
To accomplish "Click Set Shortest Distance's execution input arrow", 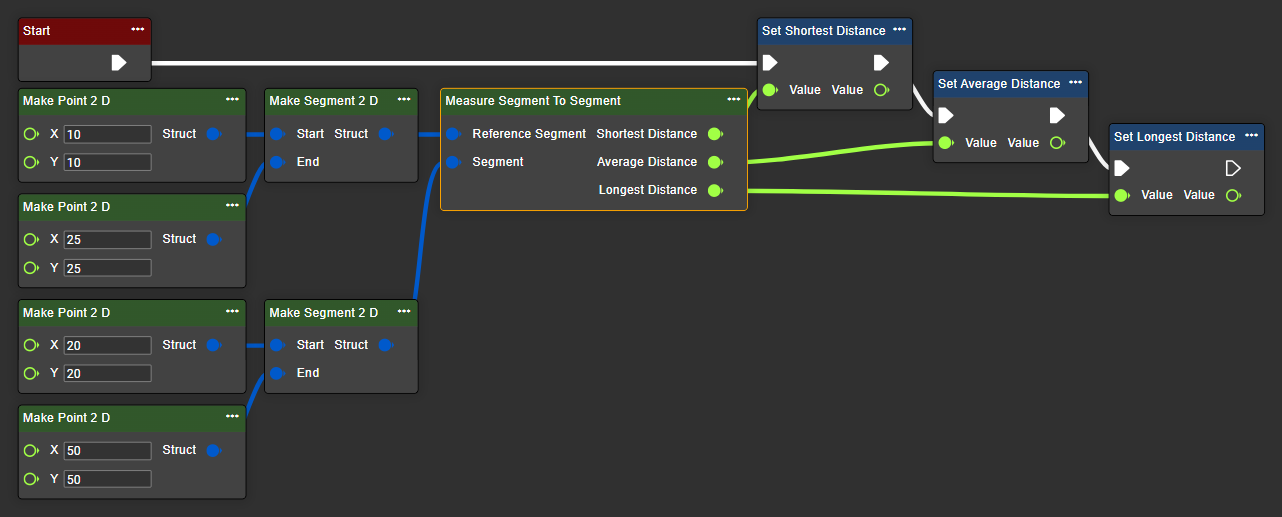I will 769,63.
